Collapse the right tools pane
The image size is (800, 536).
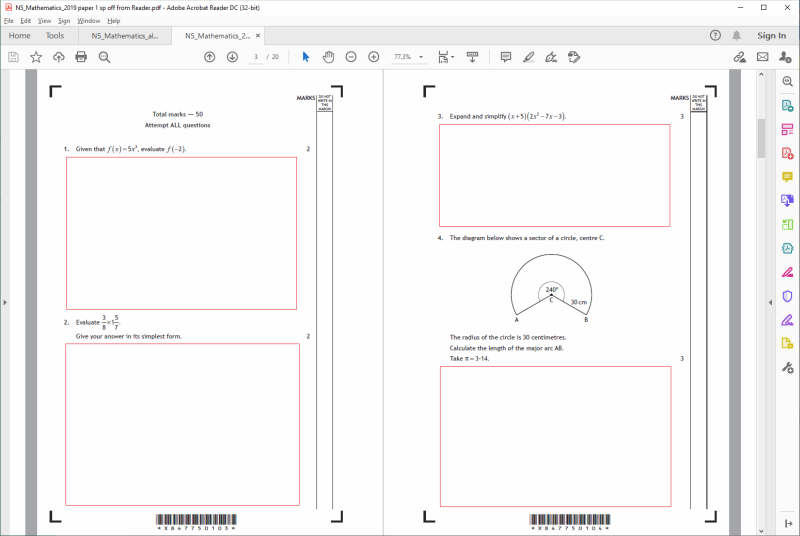[x=770, y=302]
